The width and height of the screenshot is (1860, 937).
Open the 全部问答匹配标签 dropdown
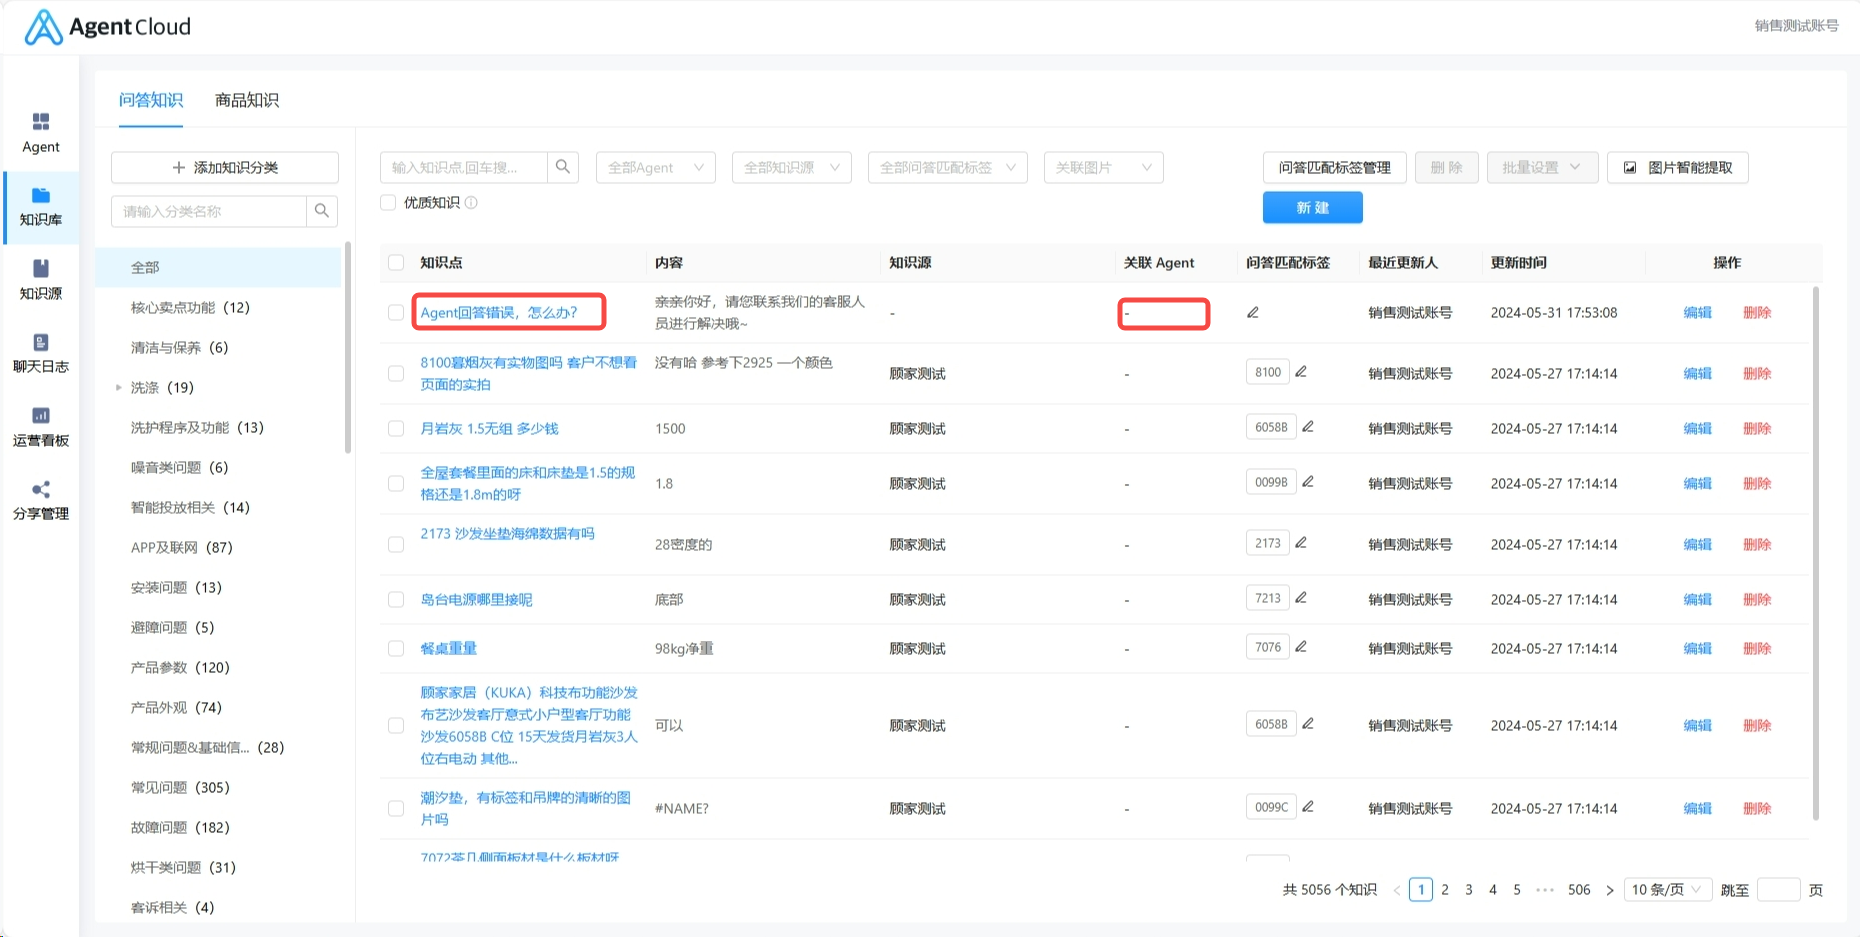(x=948, y=167)
